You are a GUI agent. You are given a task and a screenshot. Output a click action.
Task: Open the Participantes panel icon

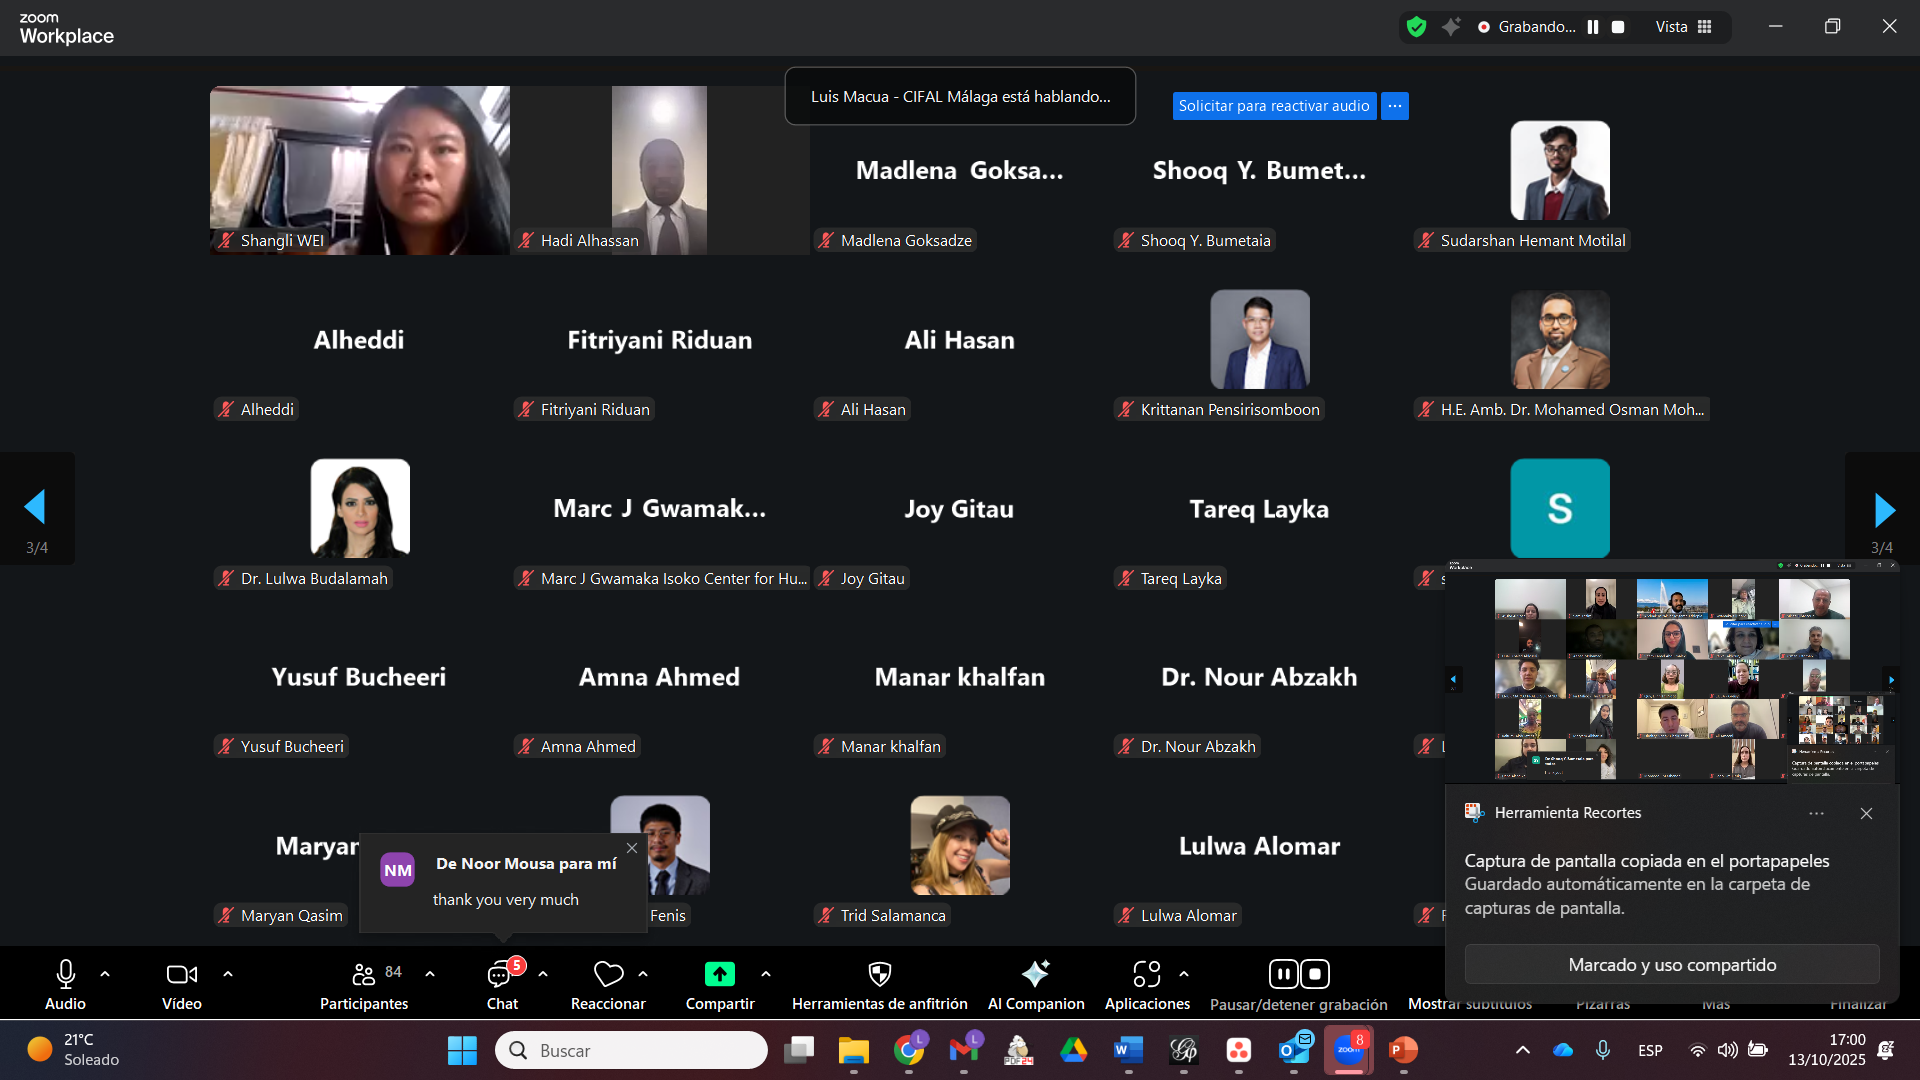364,974
